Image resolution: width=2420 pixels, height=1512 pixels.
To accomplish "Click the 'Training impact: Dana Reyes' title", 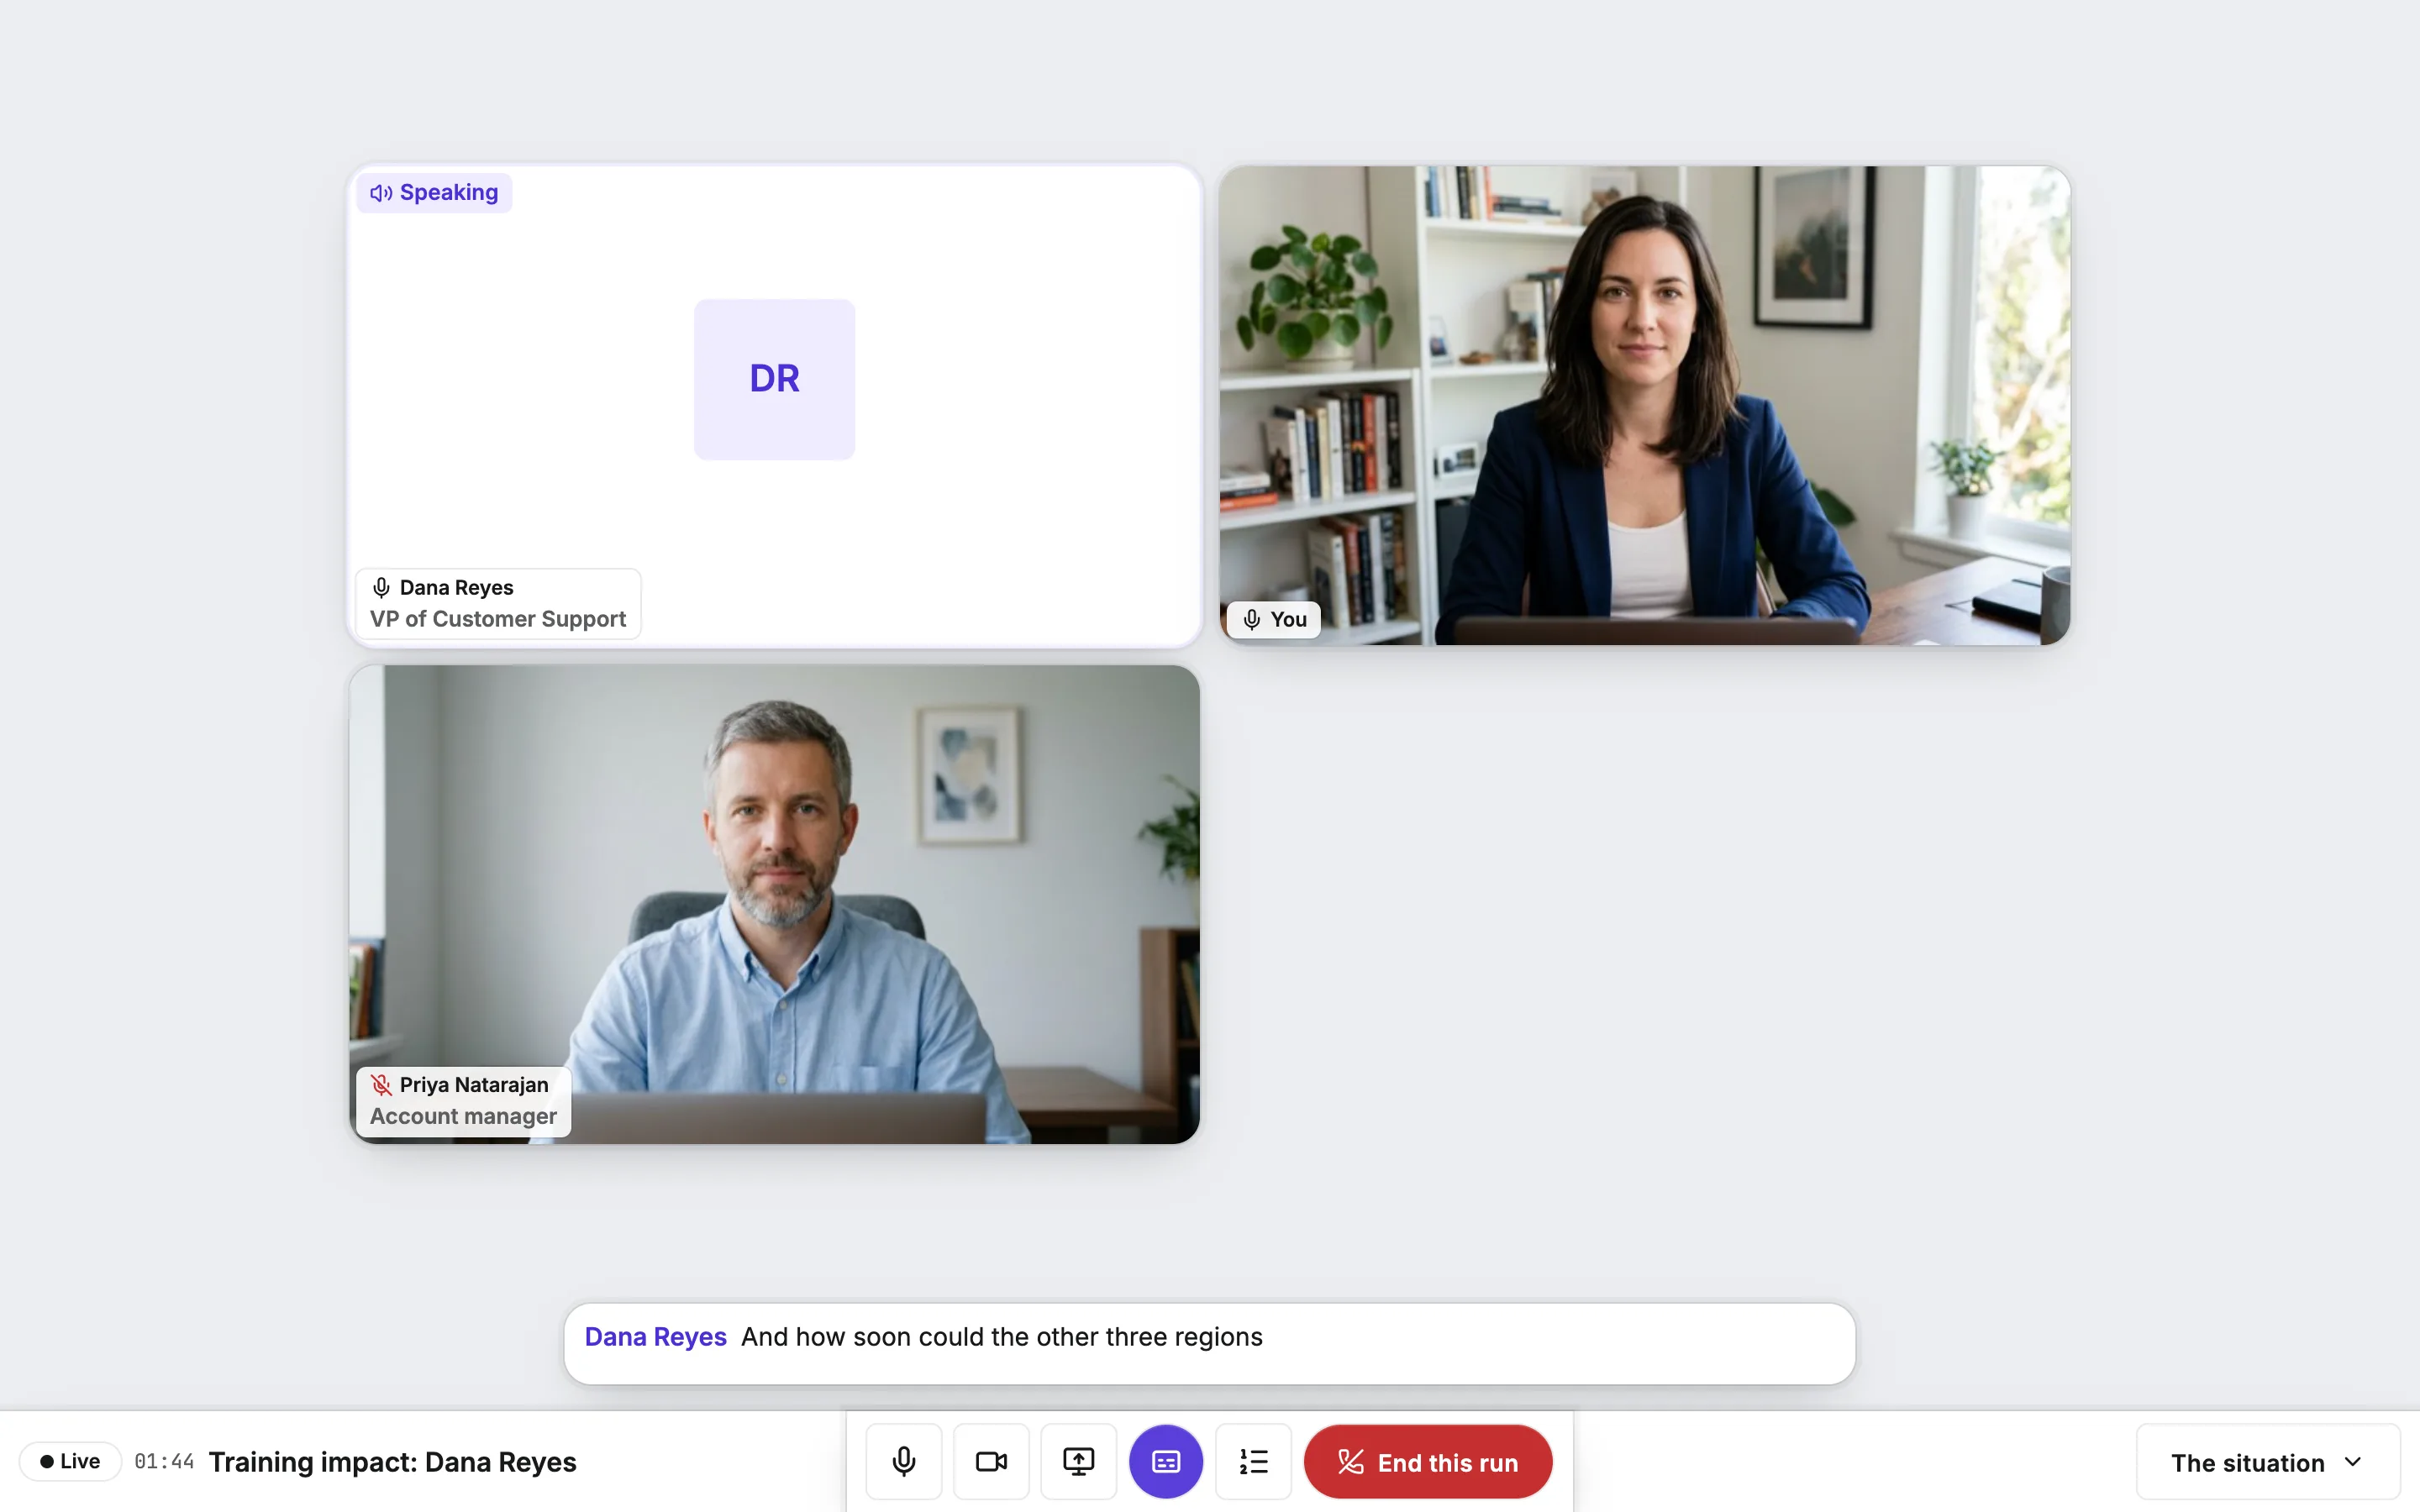I will point(392,1461).
